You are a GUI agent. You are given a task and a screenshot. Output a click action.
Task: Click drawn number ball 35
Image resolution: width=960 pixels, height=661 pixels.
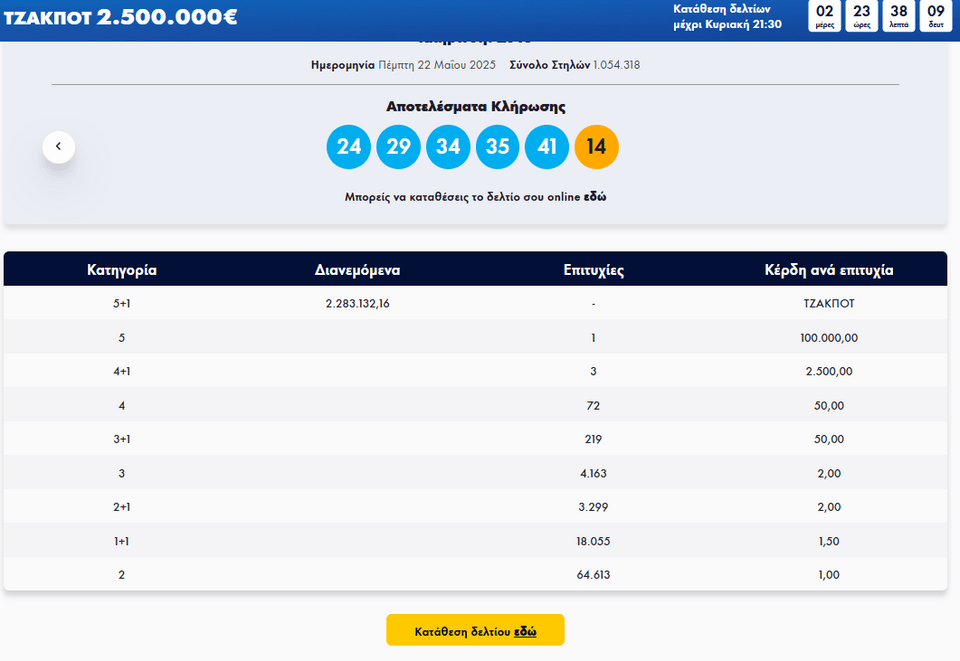(498, 147)
